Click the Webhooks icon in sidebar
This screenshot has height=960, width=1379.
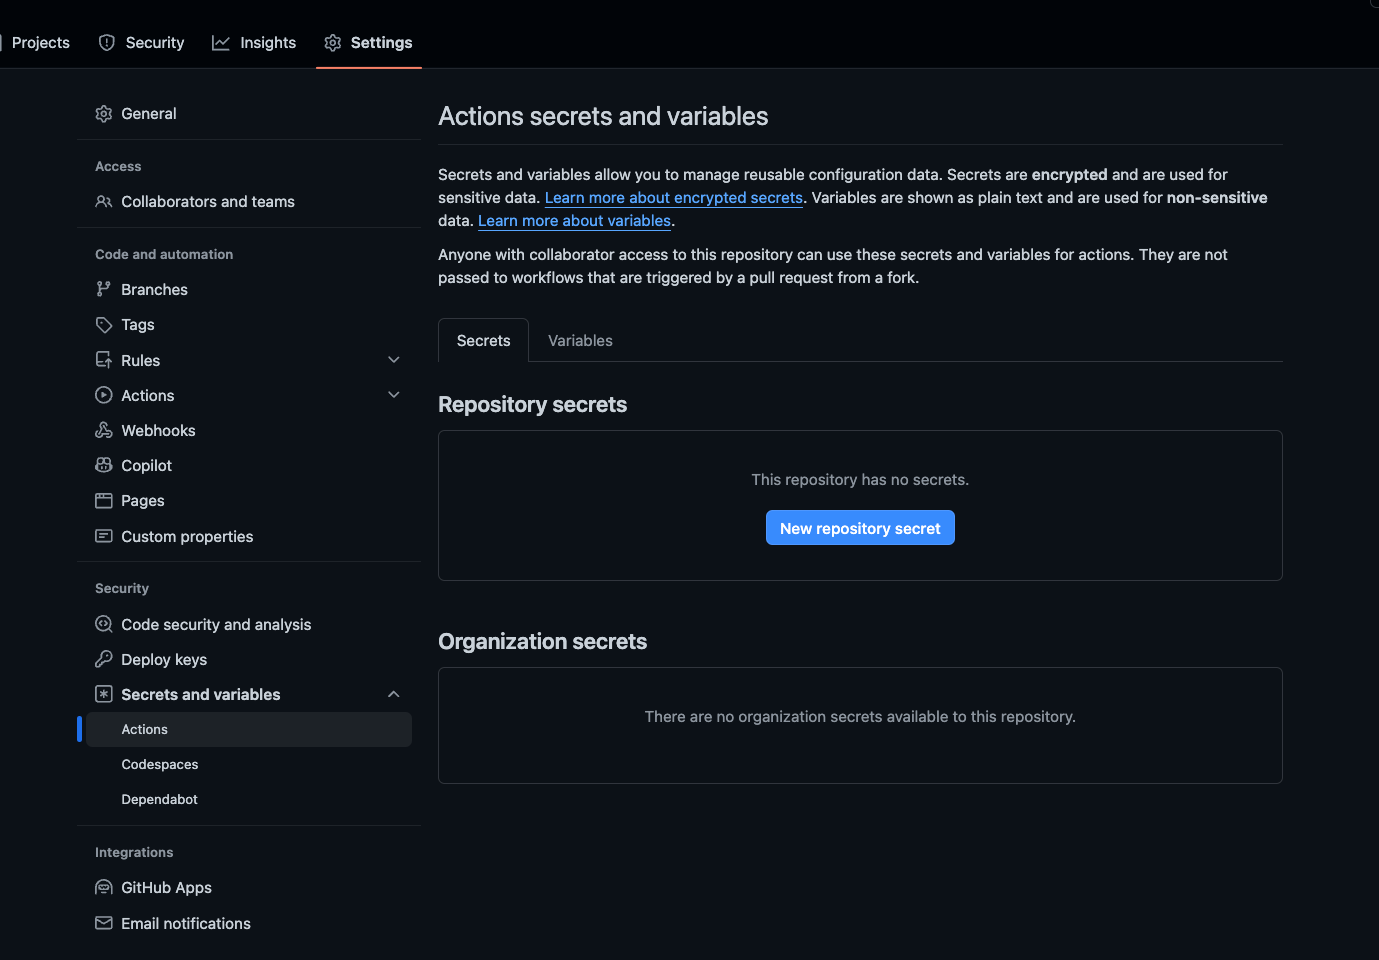[x=104, y=430]
